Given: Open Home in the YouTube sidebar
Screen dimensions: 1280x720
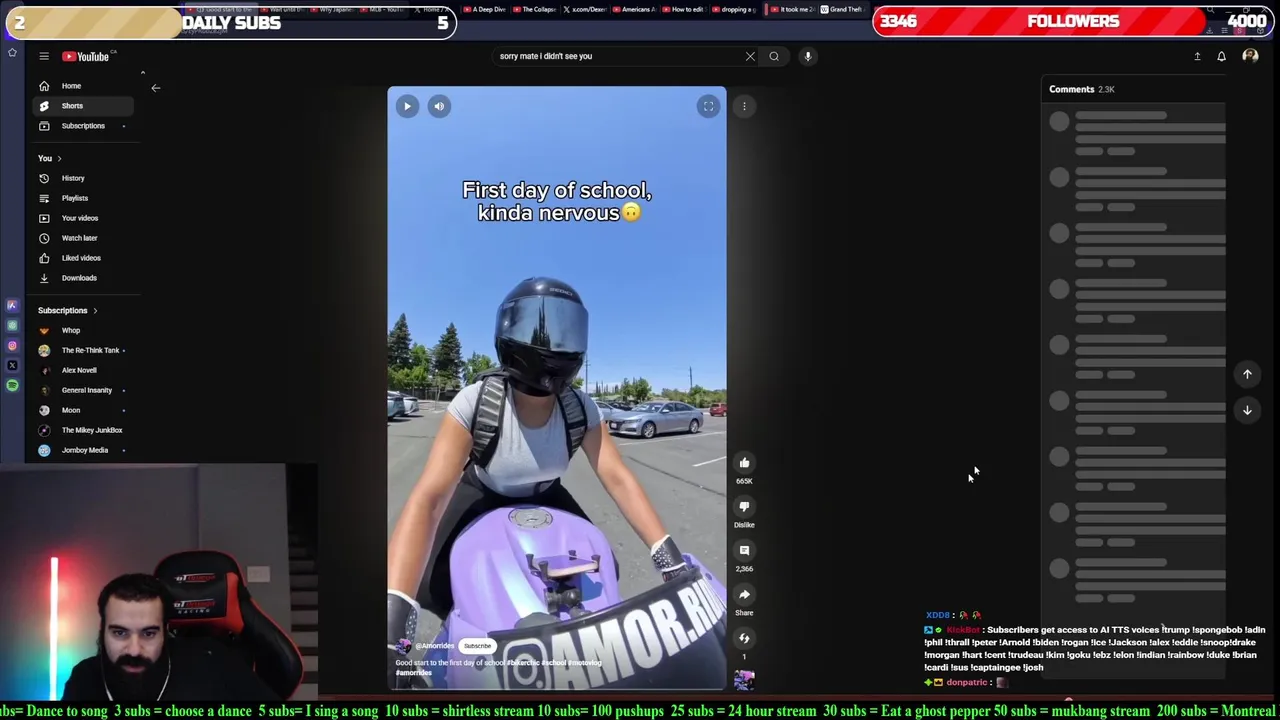Looking at the screenshot, I should coord(84,86).
